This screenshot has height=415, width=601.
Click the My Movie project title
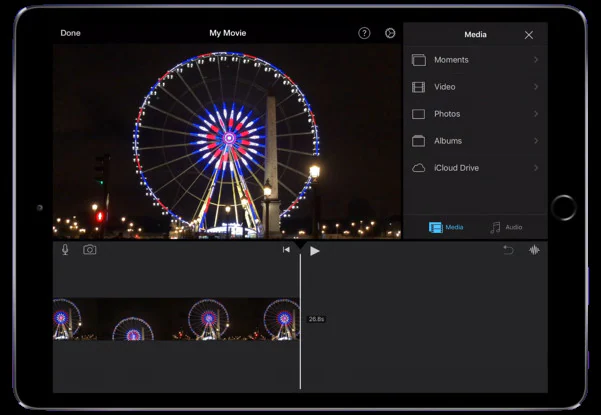click(x=228, y=33)
